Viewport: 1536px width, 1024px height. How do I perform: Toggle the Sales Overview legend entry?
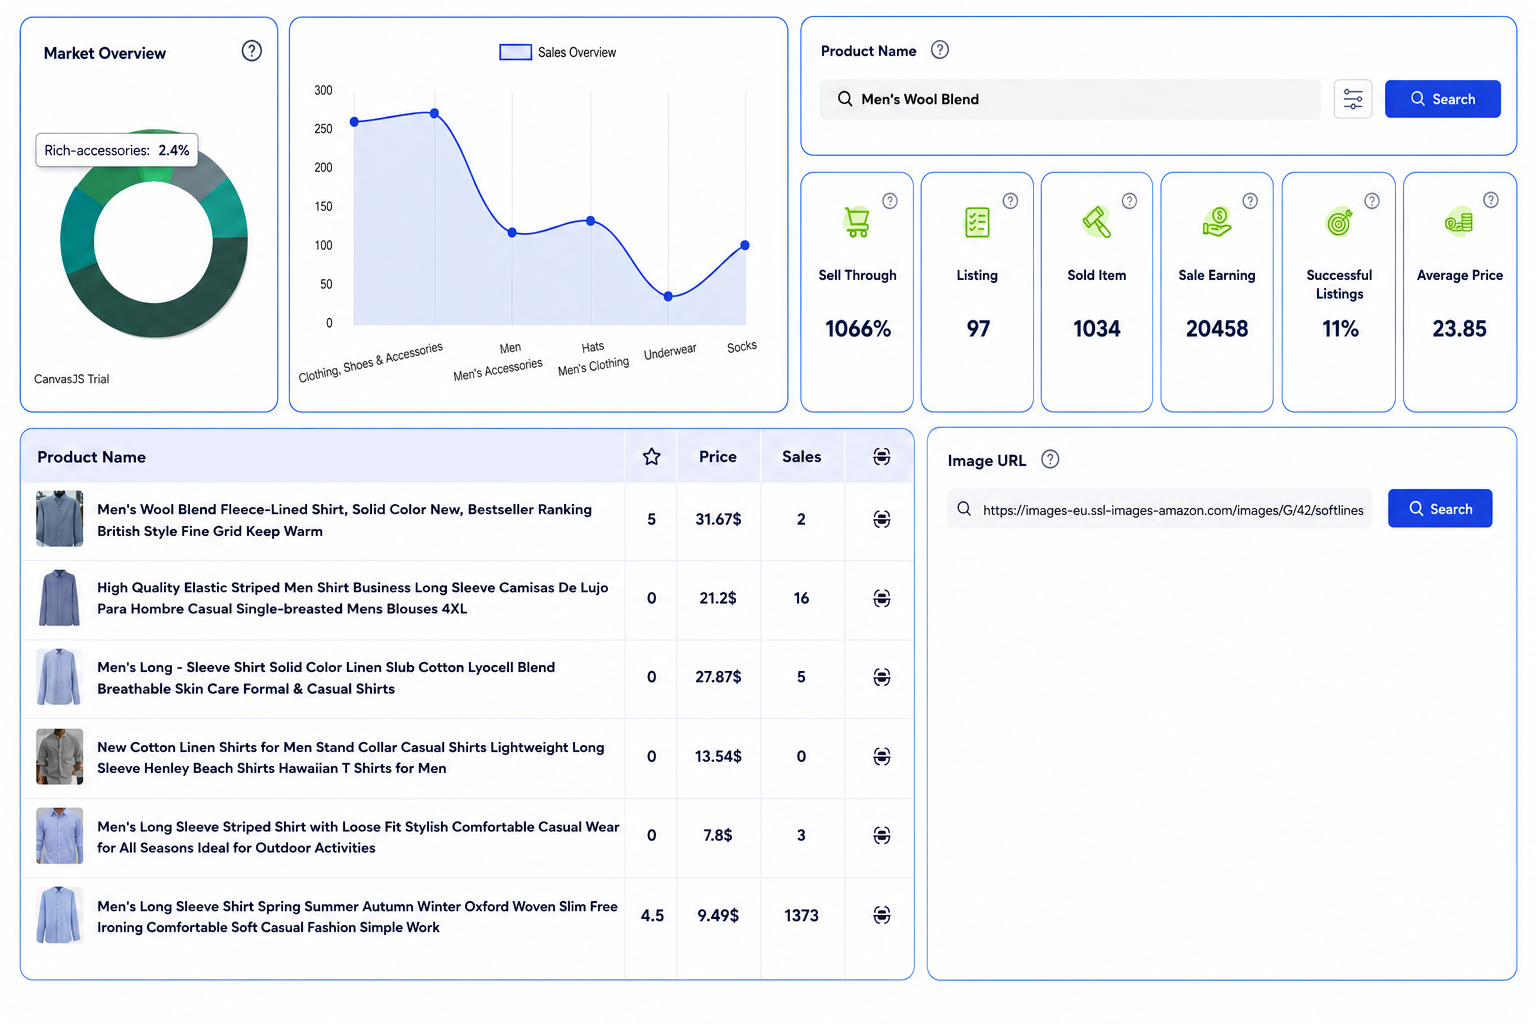[x=558, y=52]
